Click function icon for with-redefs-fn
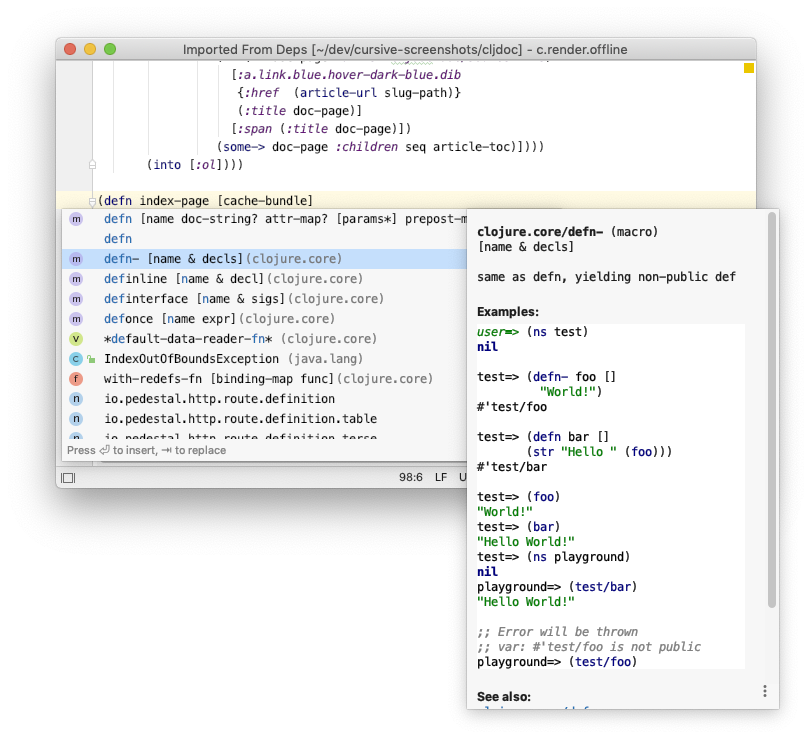812x736 pixels. 76,379
